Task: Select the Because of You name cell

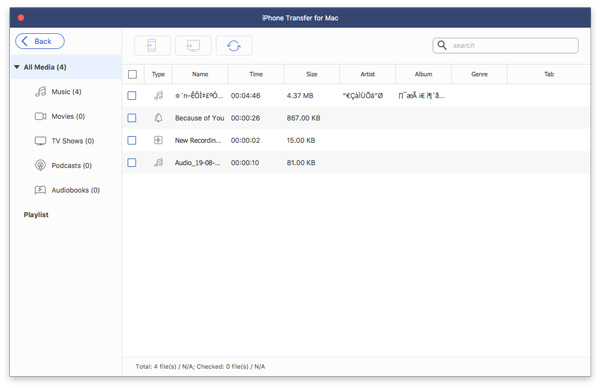Action: pyautogui.click(x=199, y=118)
